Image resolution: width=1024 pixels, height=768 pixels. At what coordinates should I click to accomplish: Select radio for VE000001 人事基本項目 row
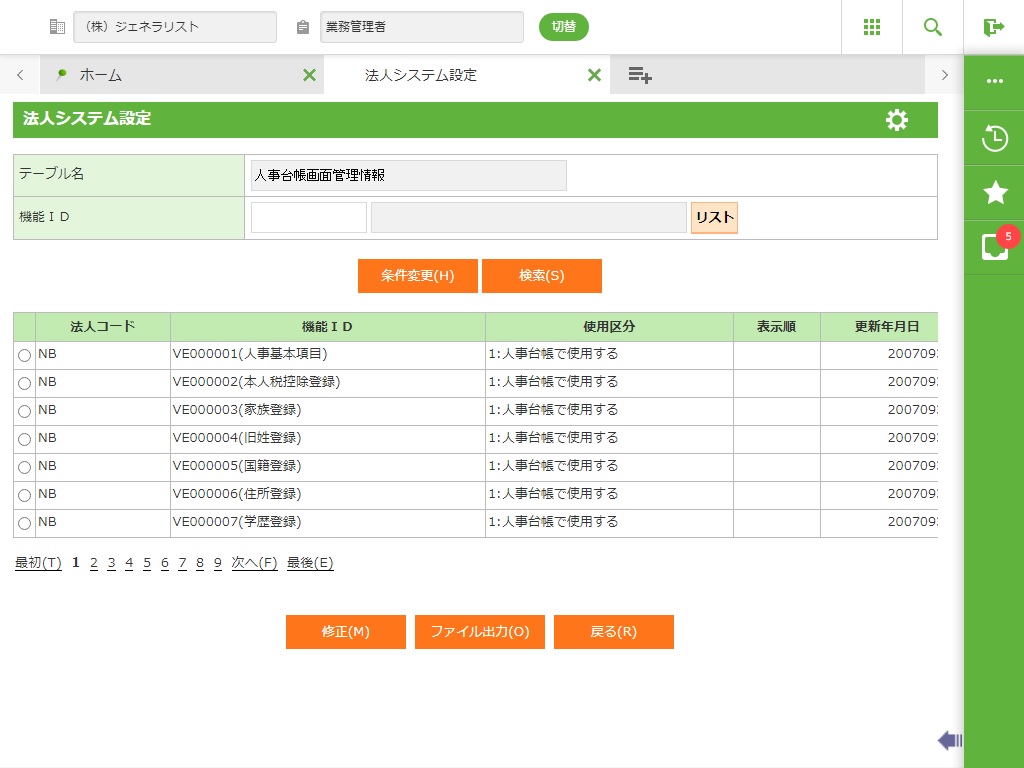point(25,355)
